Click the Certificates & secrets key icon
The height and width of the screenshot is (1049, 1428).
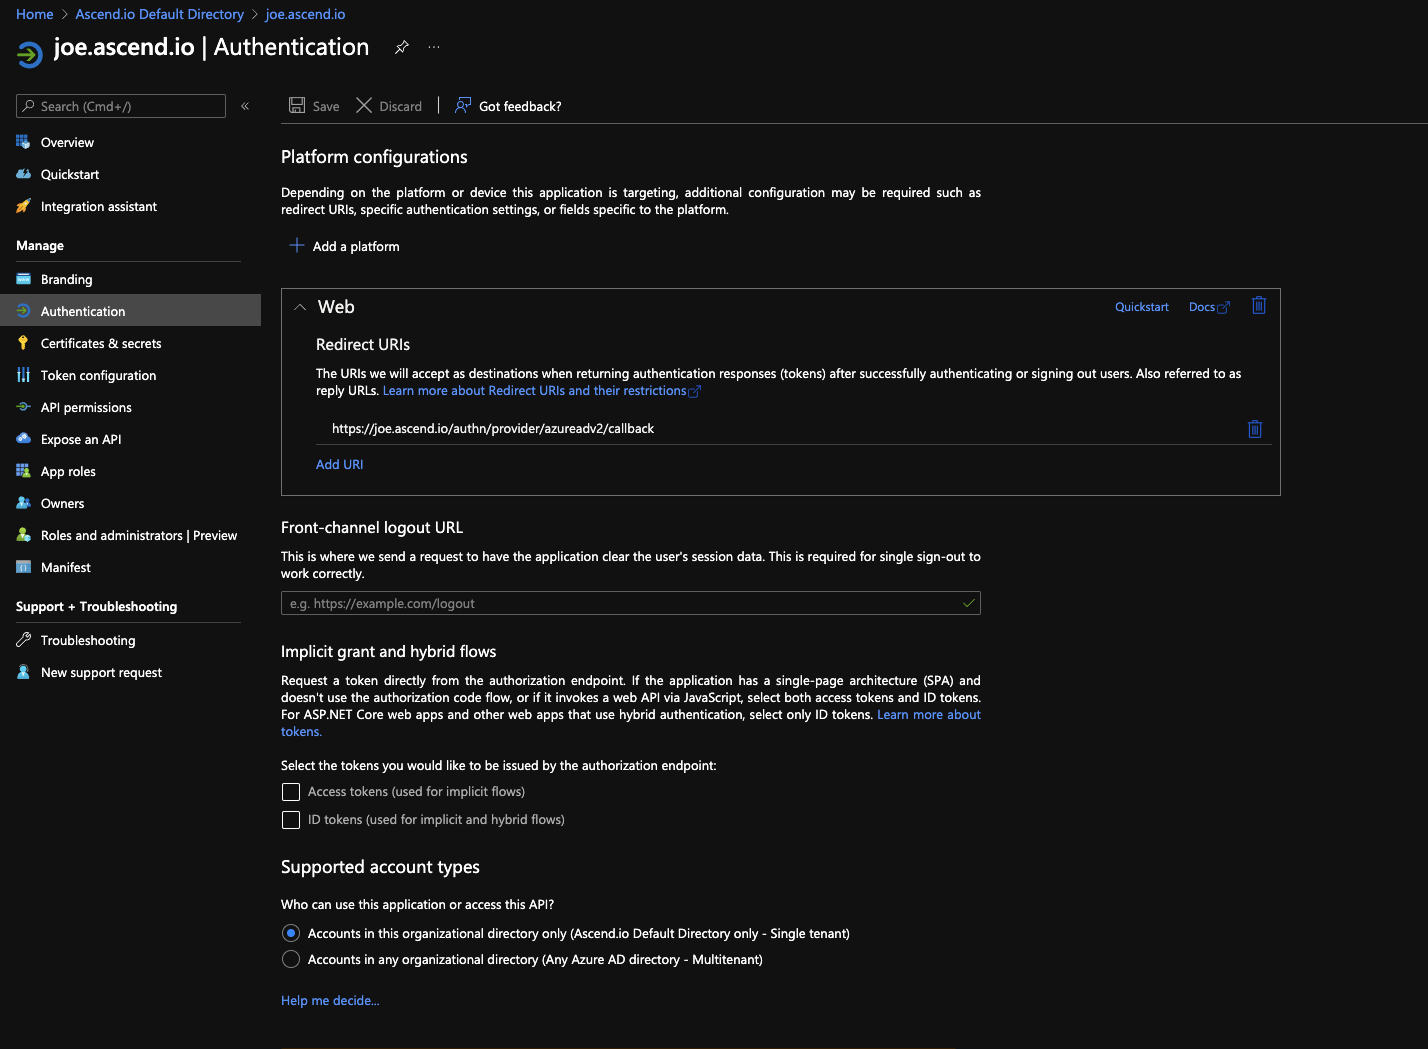coord(23,343)
